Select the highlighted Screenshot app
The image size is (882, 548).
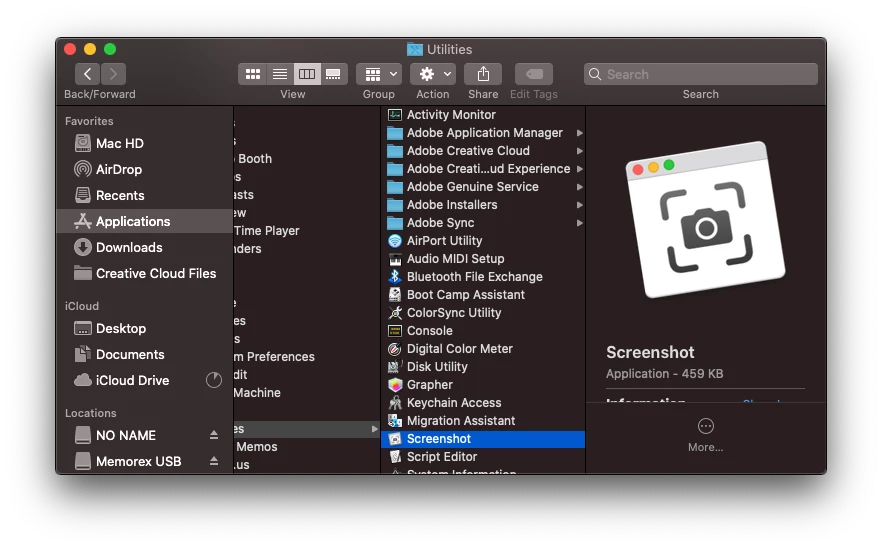pos(483,439)
